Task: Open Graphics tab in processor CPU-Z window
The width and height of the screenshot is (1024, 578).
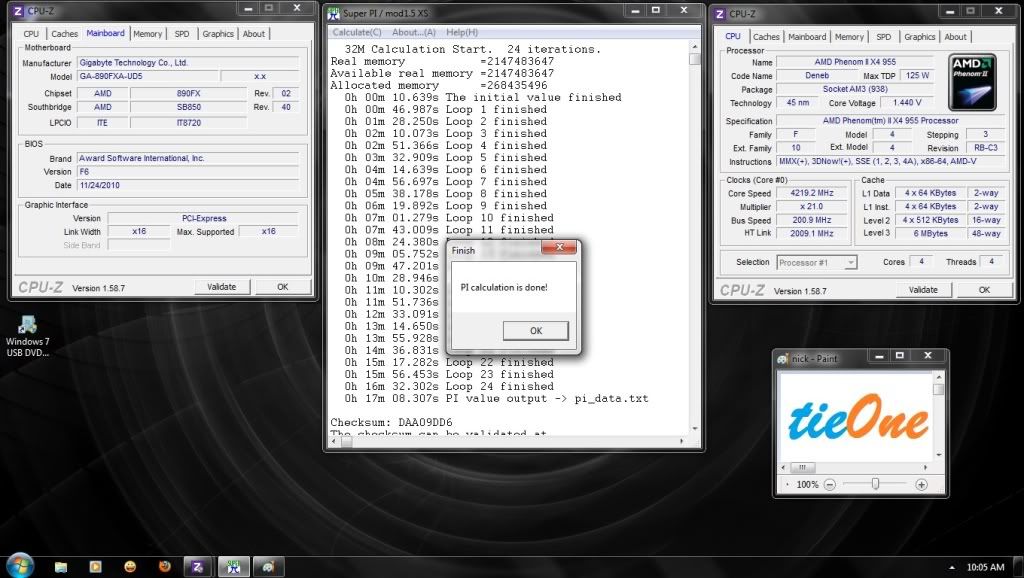Action: click(920, 37)
